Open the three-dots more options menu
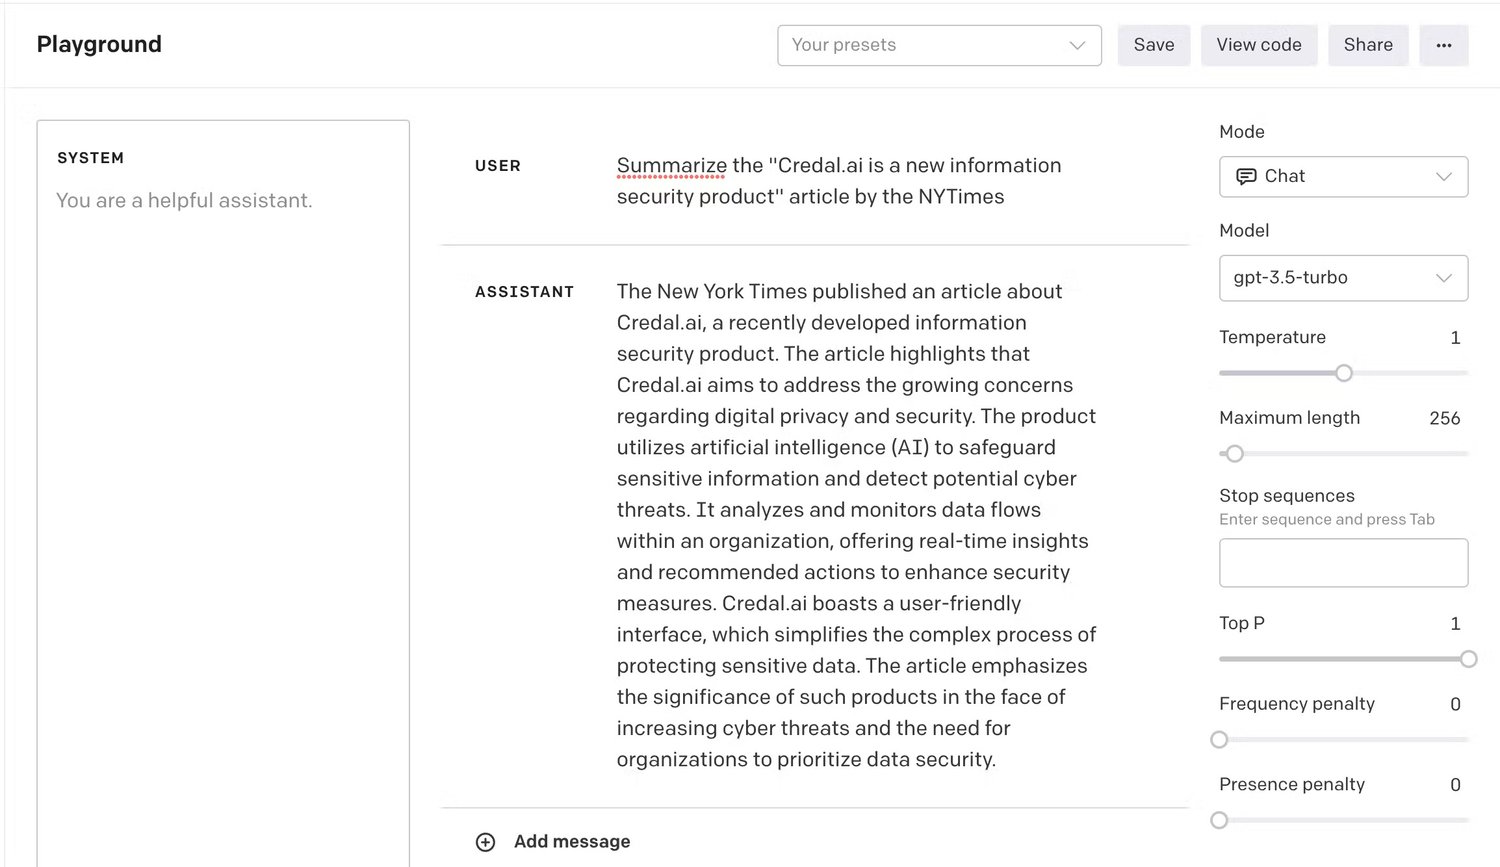The height and width of the screenshot is (867, 1500). tap(1443, 45)
